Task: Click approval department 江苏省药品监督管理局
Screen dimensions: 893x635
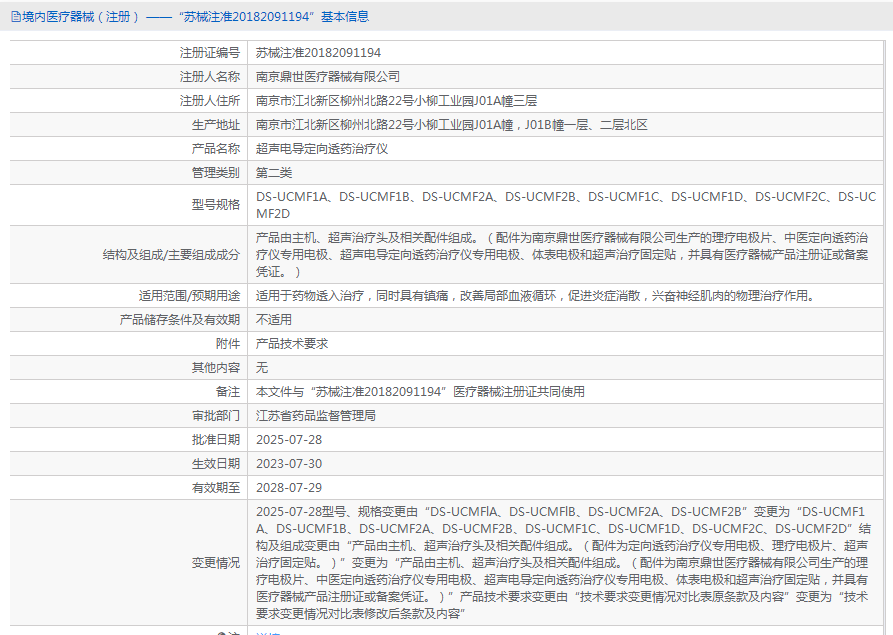Action: (x=316, y=415)
